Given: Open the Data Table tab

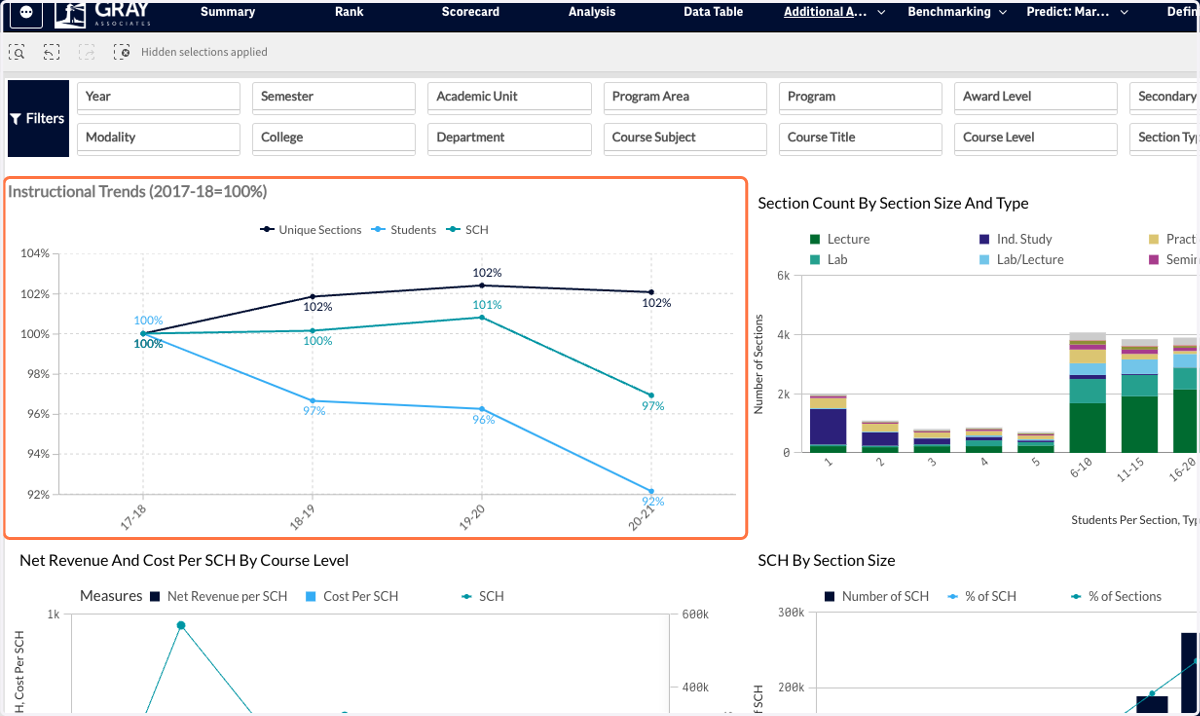Looking at the screenshot, I should 713,12.
